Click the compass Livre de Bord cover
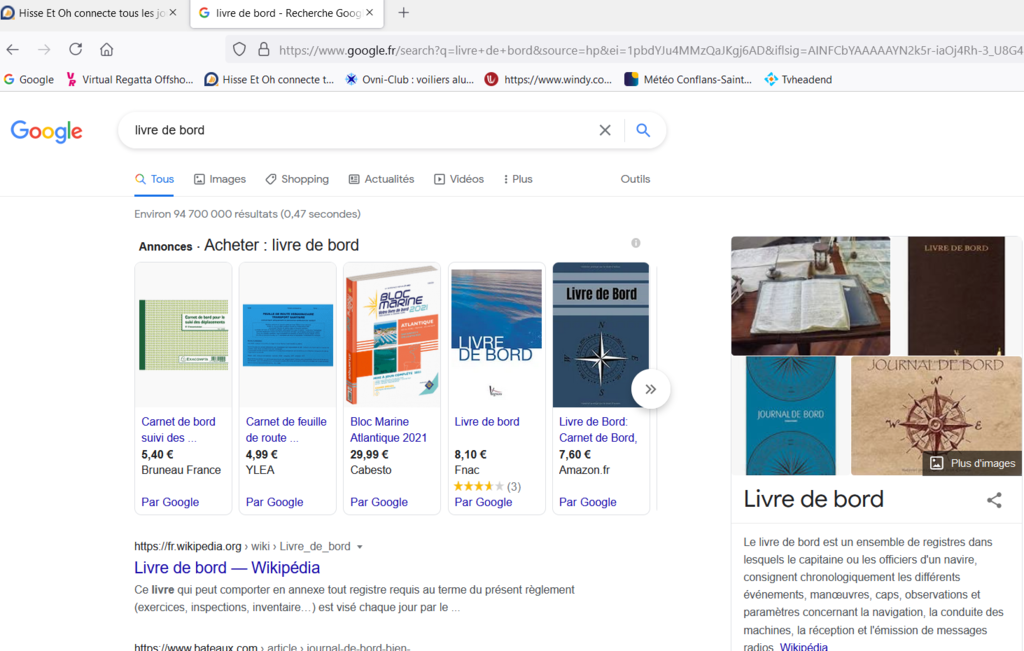This screenshot has width=1024, height=651. (601, 335)
